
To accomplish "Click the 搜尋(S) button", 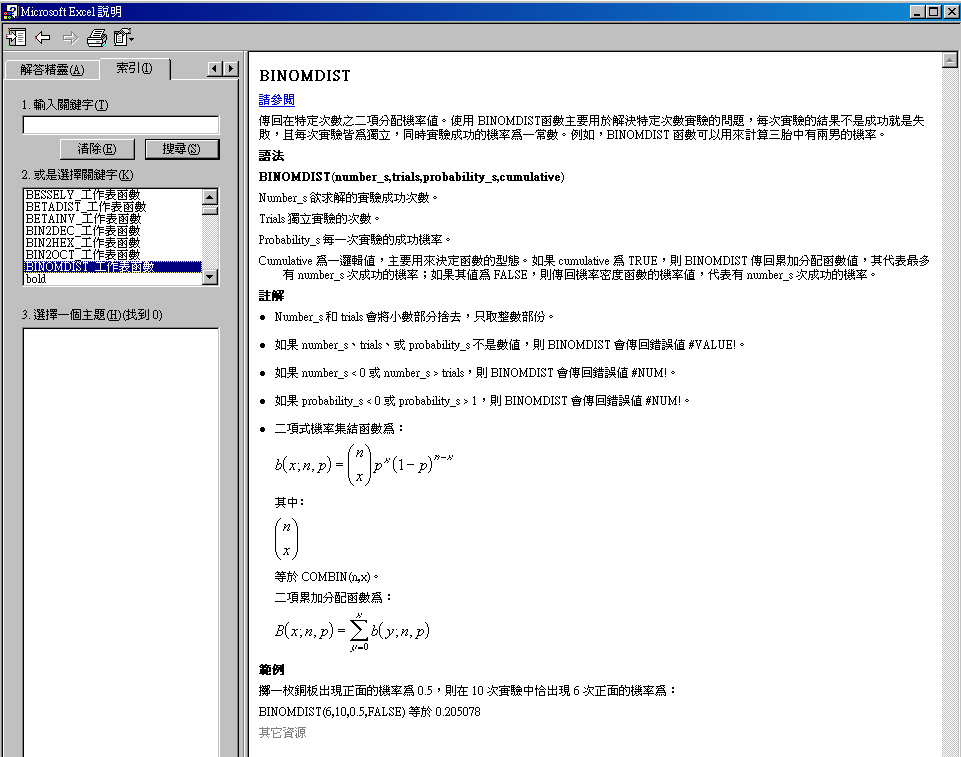I will click(181, 149).
